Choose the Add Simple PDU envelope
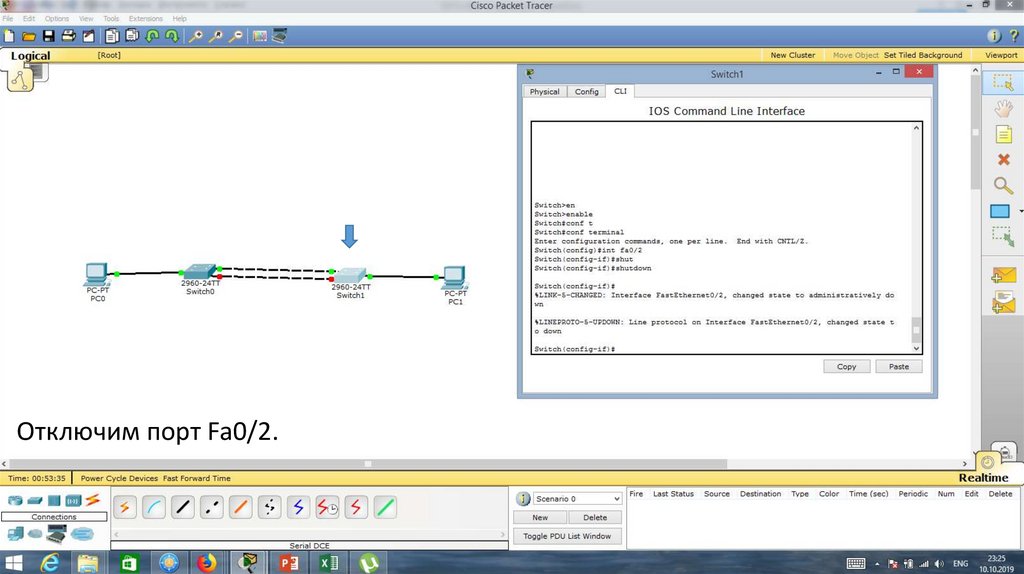The width and height of the screenshot is (1024, 574). coord(1003,276)
